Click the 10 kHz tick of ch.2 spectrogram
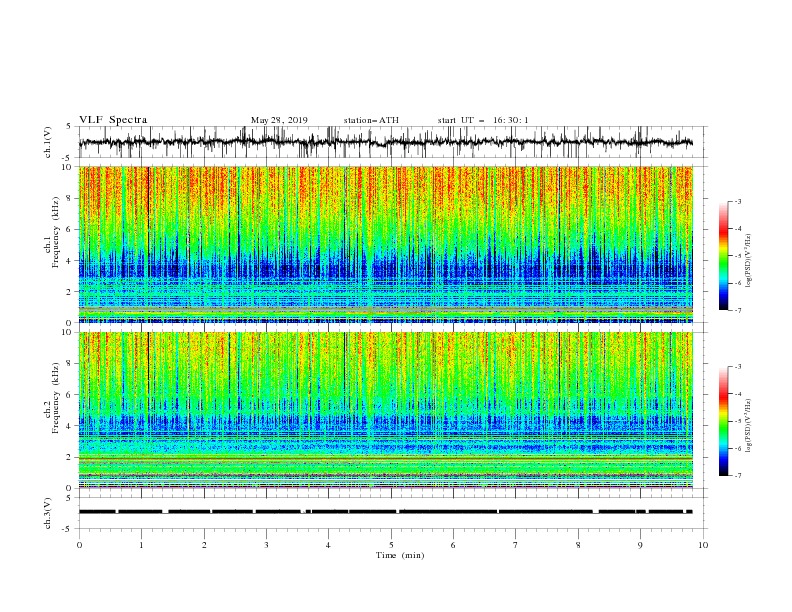The height and width of the screenshot is (612, 792). click(67, 332)
